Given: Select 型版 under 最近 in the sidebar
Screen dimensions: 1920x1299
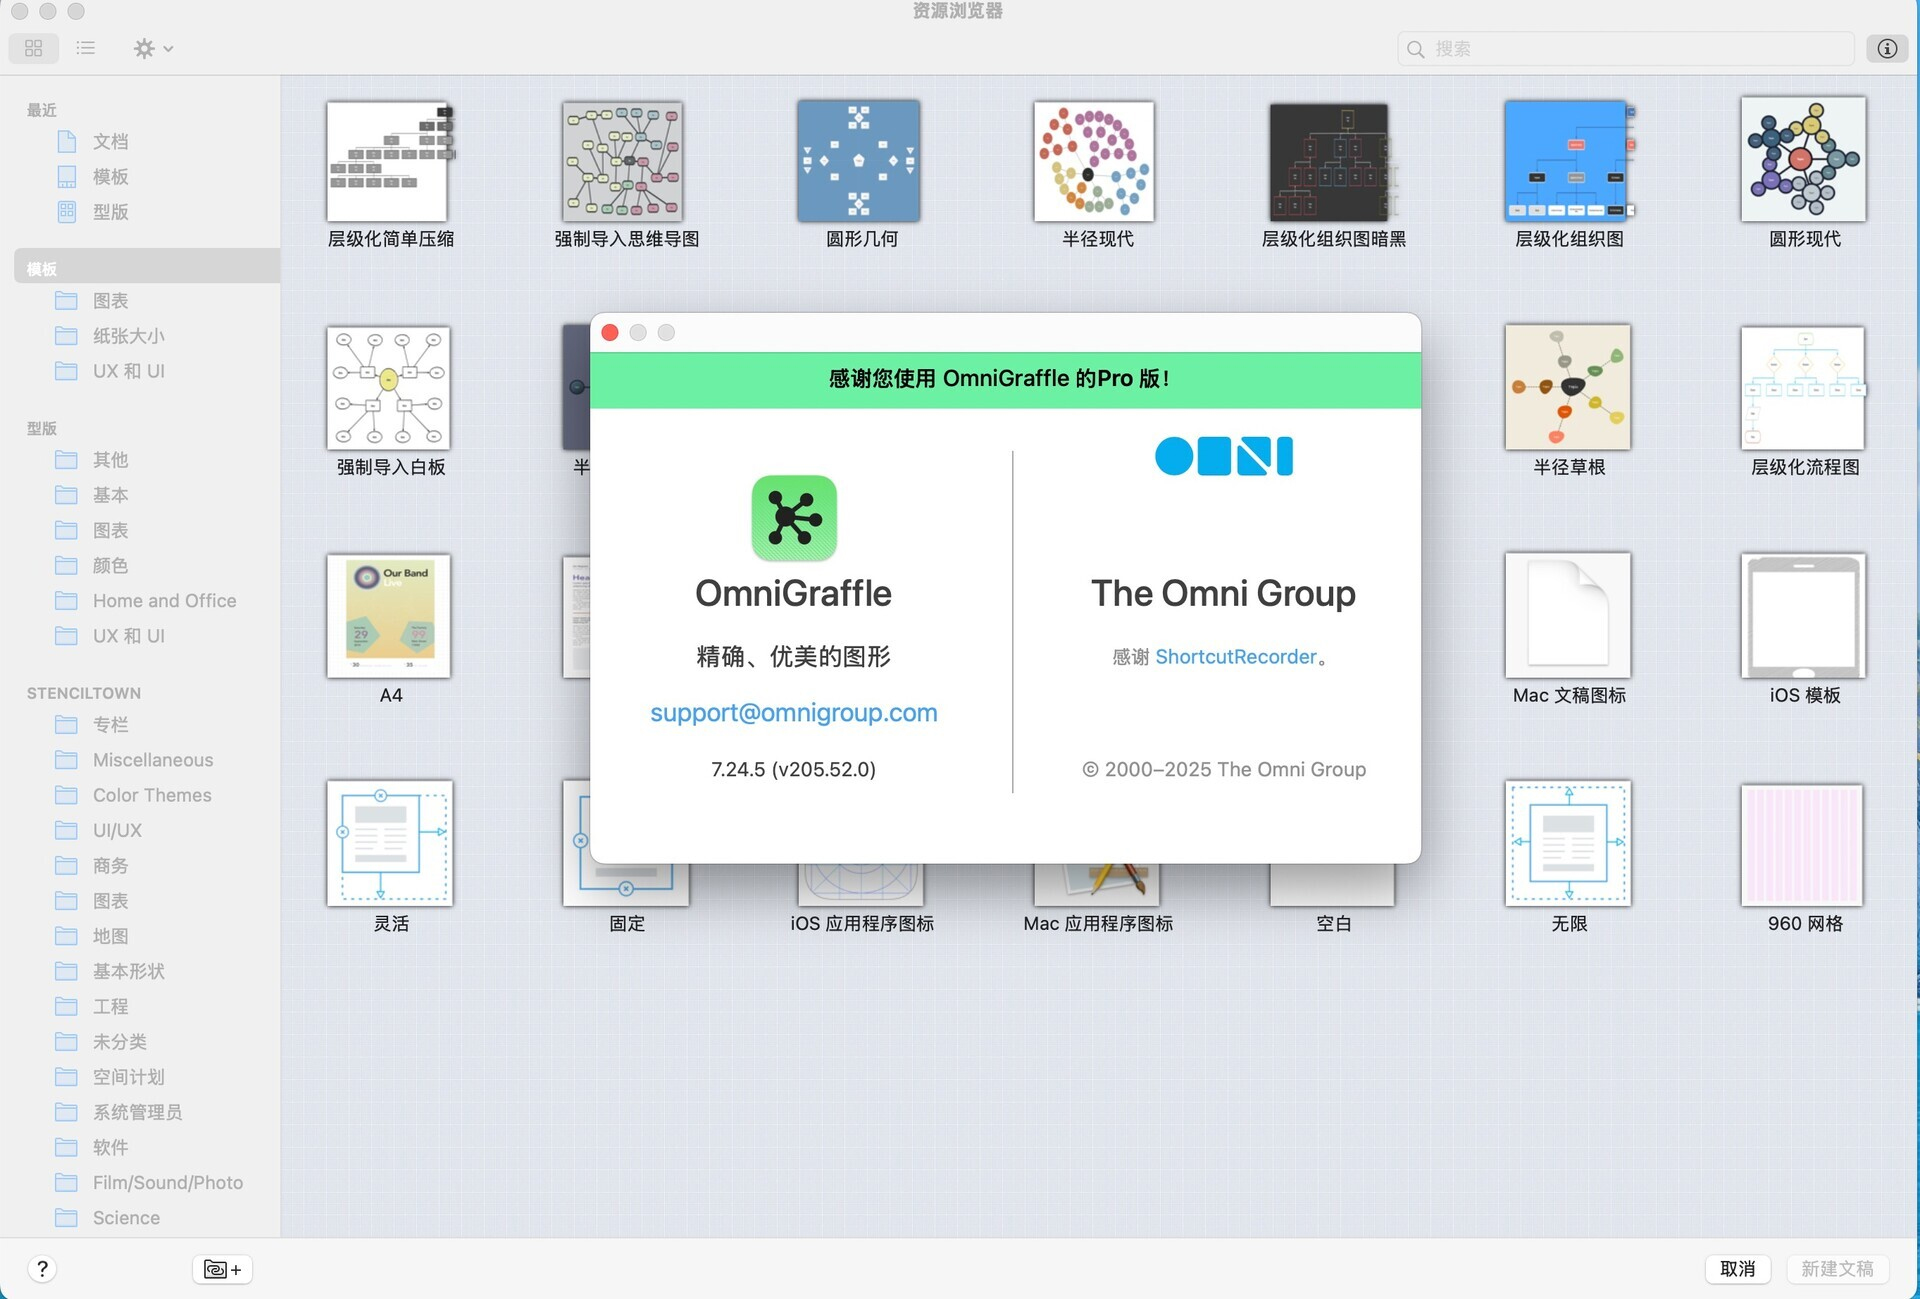Looking at the screenshot, I should tap(110, 211).
